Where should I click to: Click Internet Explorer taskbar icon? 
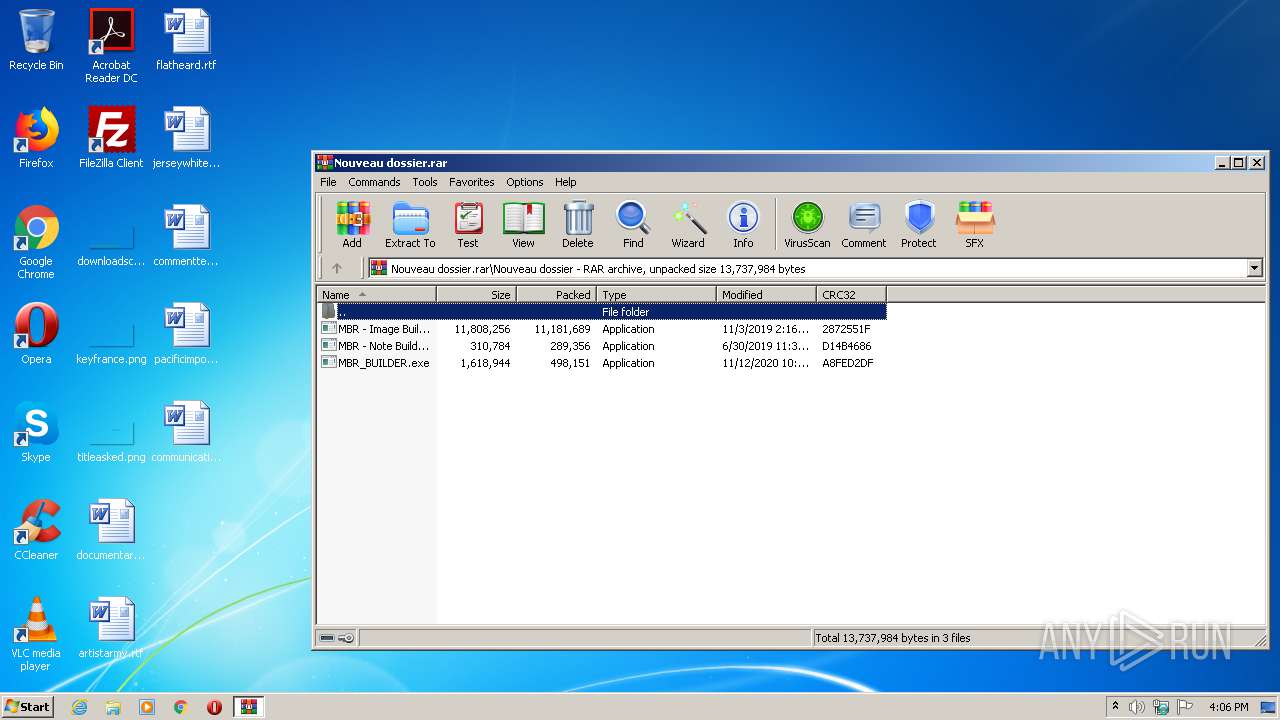click(79, 707)
